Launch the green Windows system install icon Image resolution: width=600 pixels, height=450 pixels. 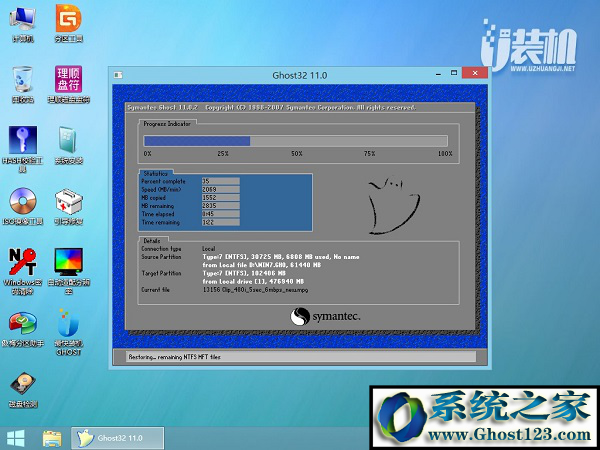pos(68,145)
